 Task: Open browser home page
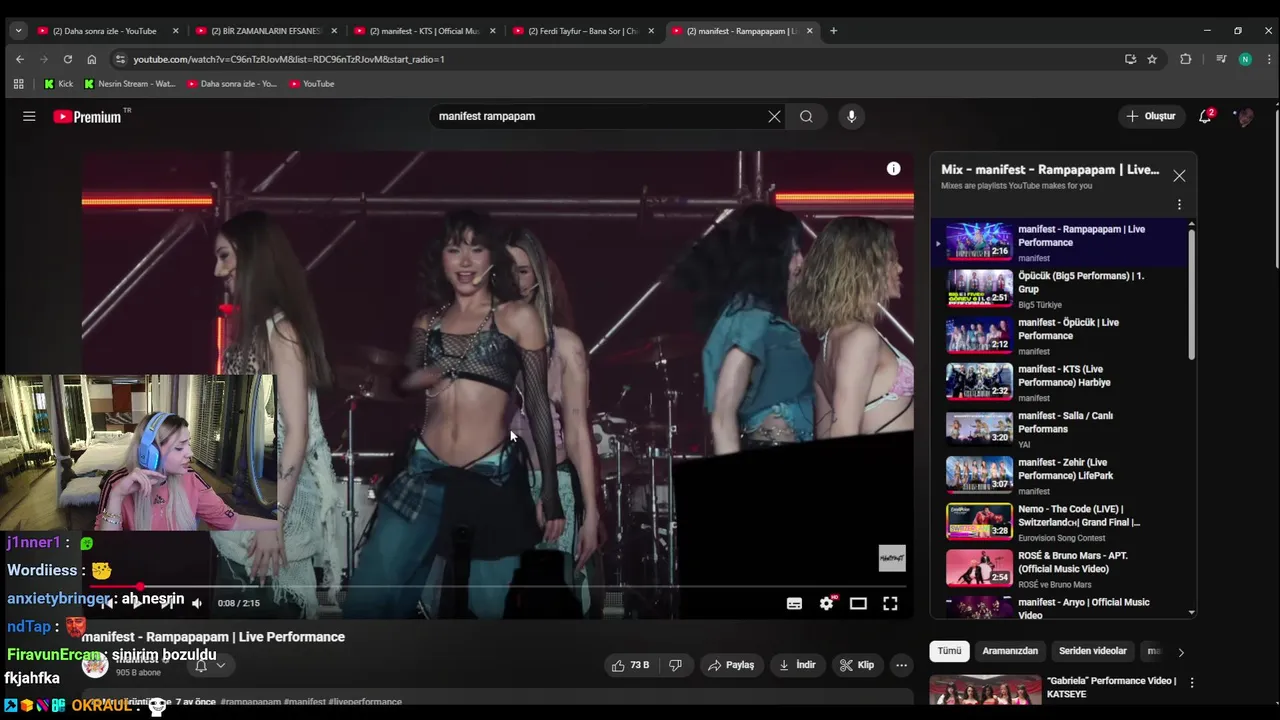(92, 59)
